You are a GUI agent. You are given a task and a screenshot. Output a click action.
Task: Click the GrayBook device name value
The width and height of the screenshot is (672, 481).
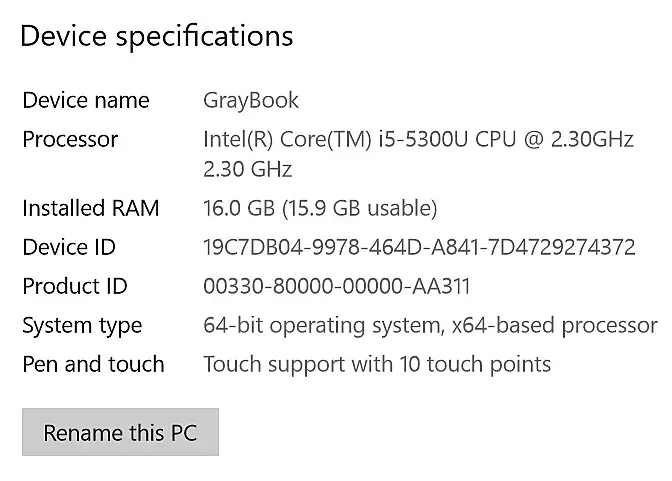(251, 100)
